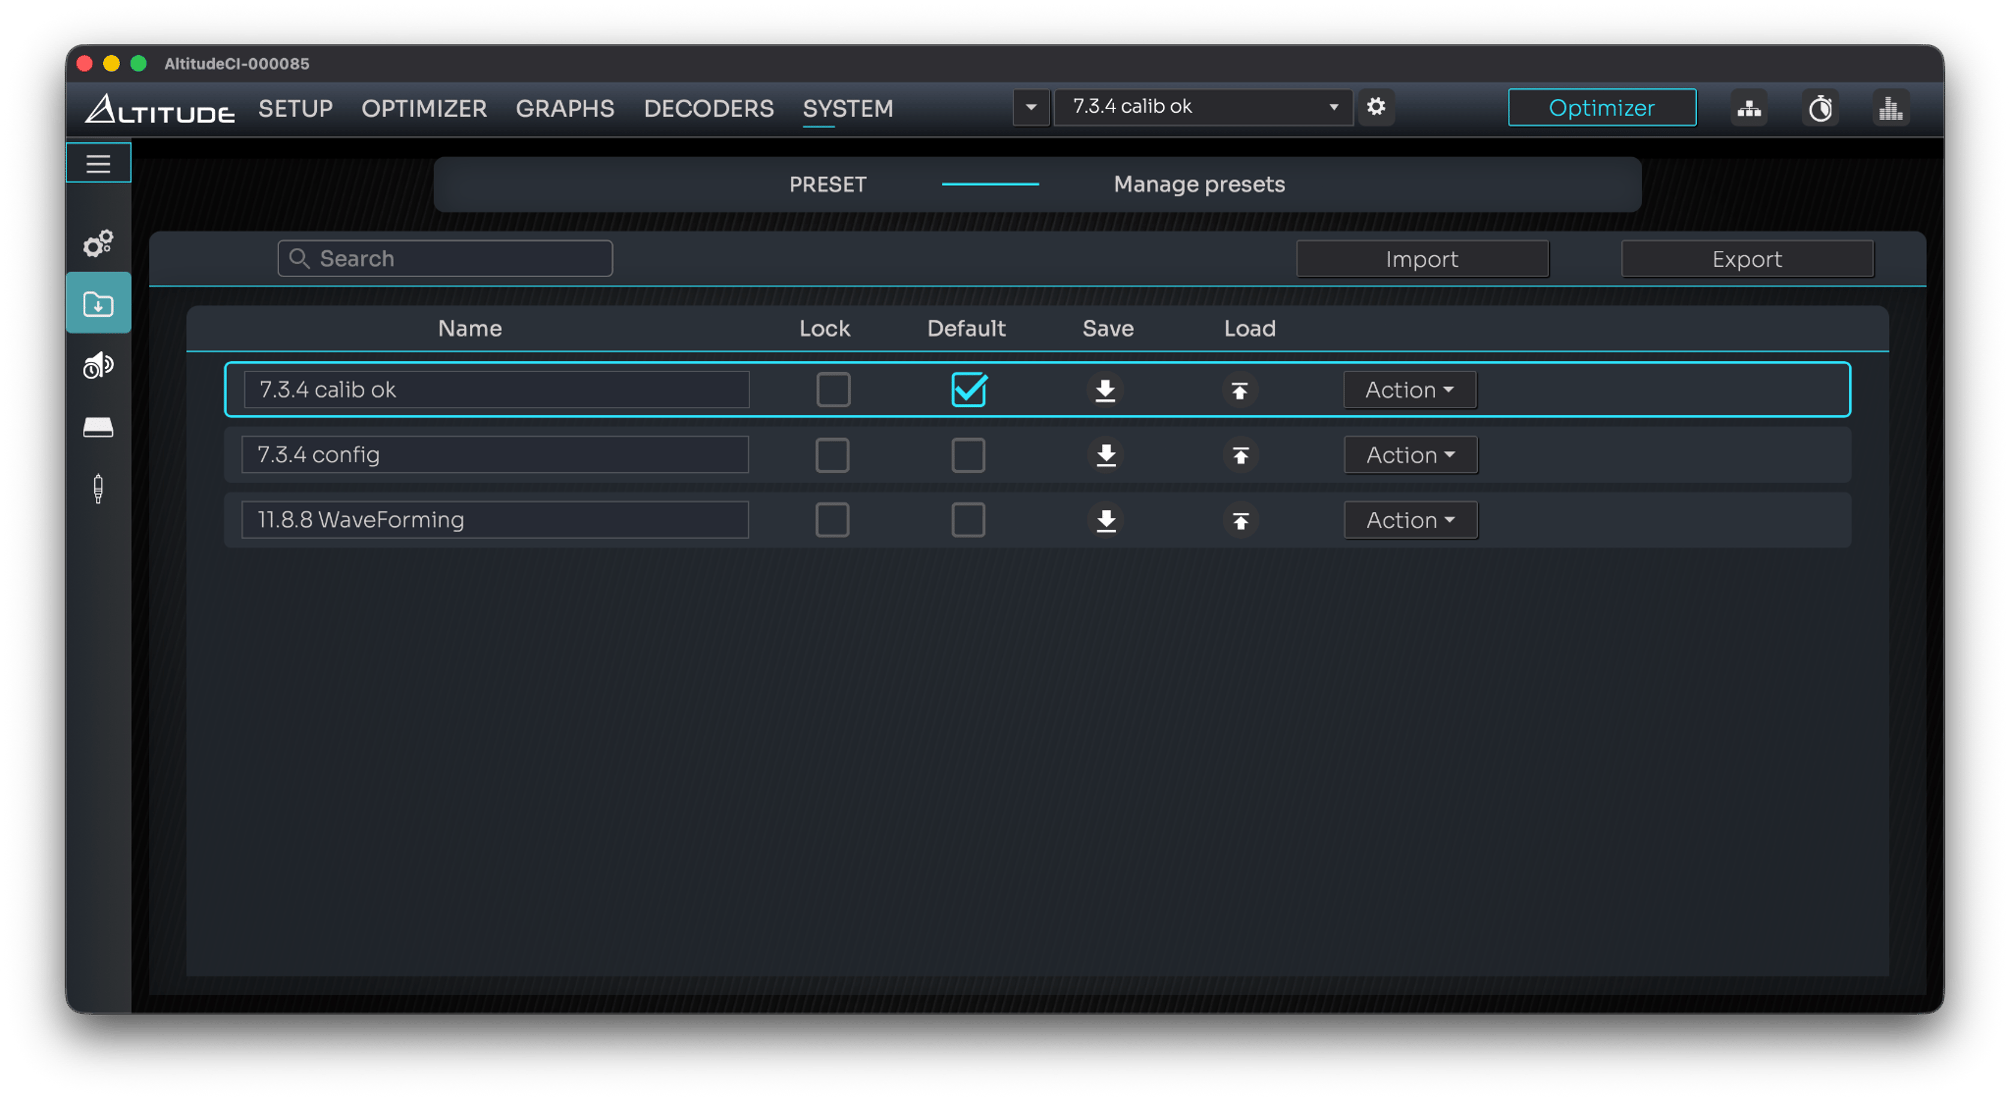The width and height of the screenshot is (2010, 1100).
Task: Load the 7.3.4 config preset
Action: tap(1240, 455)
